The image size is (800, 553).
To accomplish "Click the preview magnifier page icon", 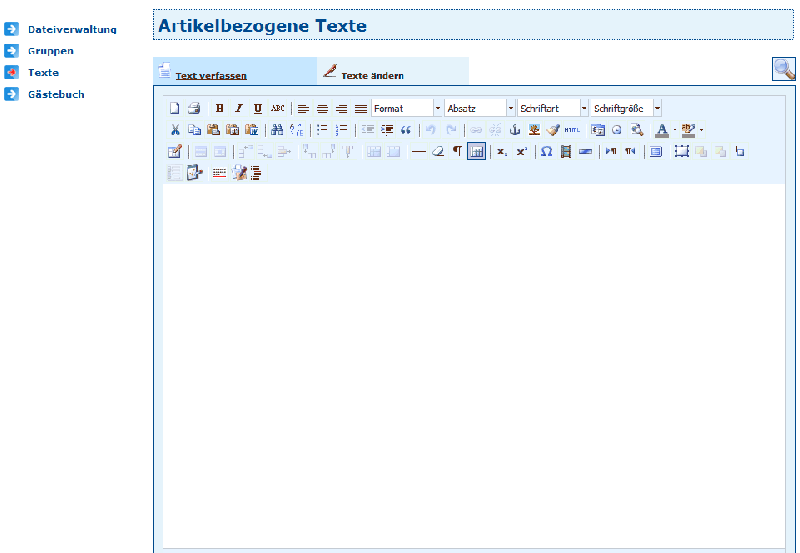I will (636, 130).
